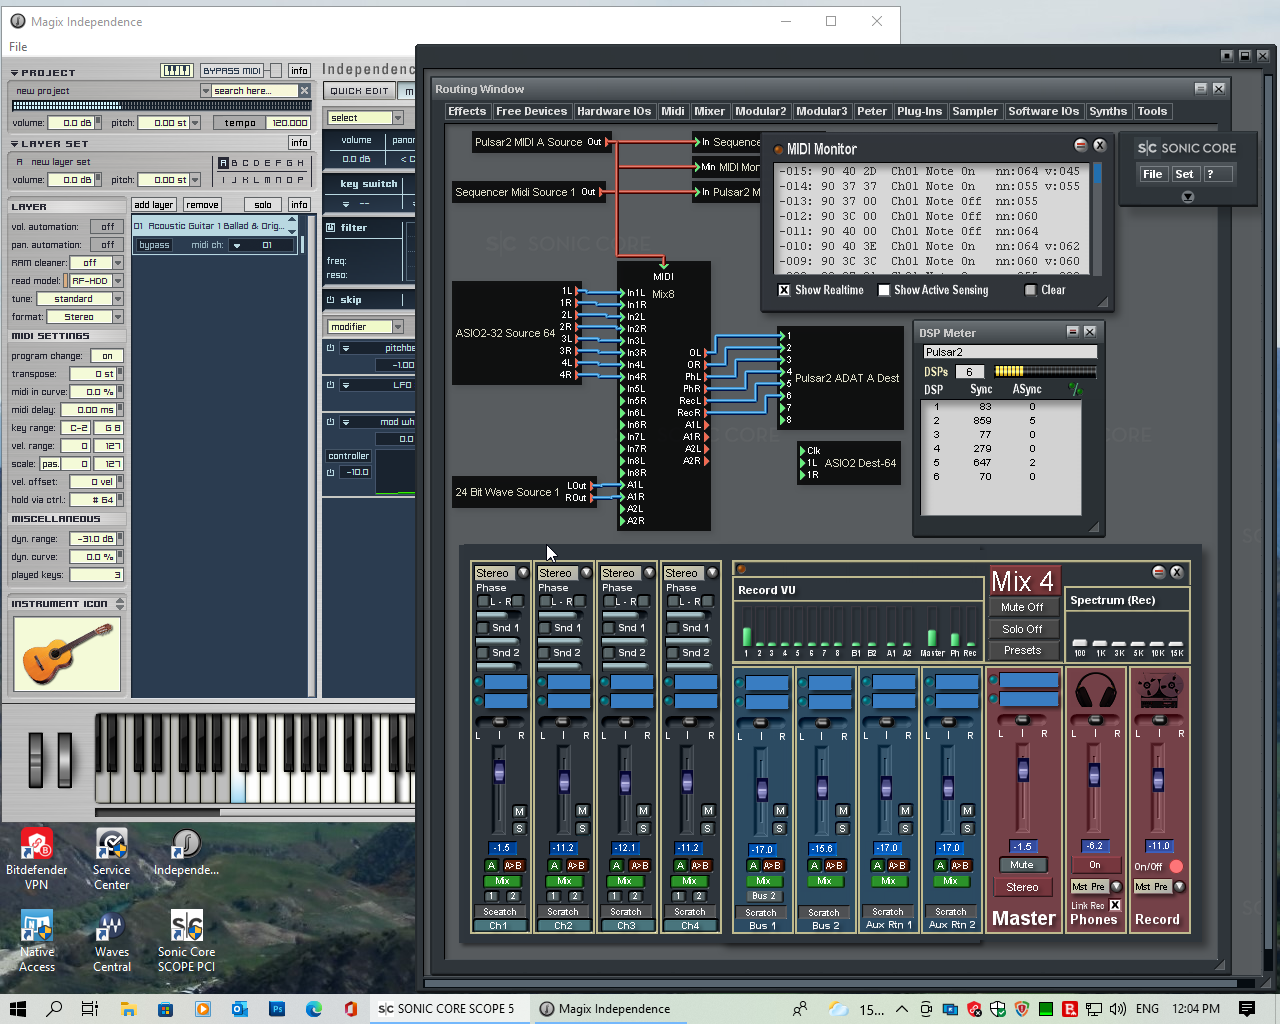The image size is (1280, 1024).
Task: Toggle vol. automation off button
Action: pyautogui.click(x=107, y=227)
